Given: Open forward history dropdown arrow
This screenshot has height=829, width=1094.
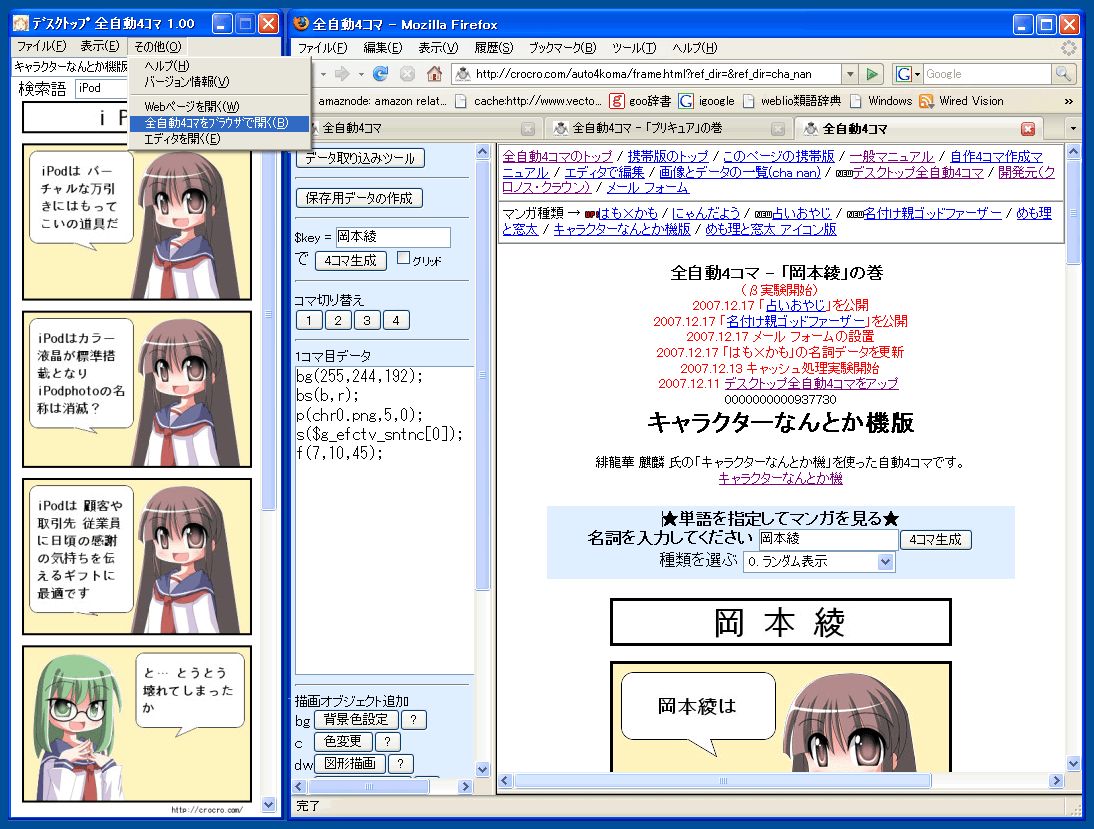Looking at the screenshot, I should [x=361, y=73].
